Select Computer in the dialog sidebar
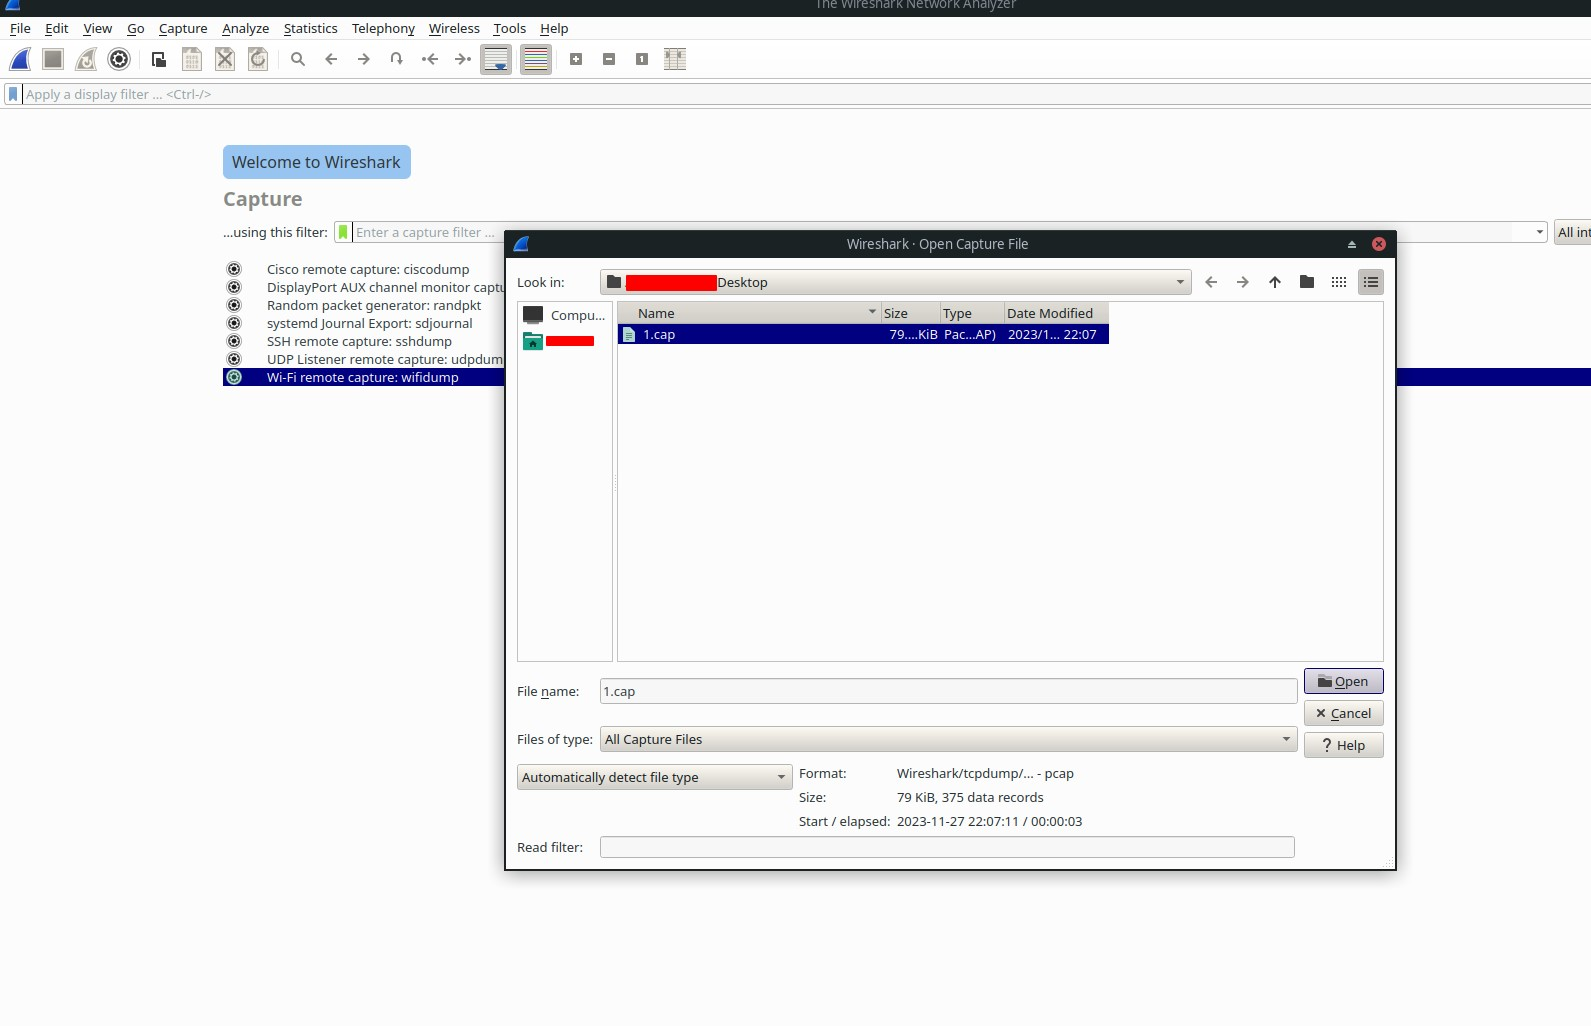Image resolution: width=1591 pixels, height=1026 pixels. [x=565, y=315]
